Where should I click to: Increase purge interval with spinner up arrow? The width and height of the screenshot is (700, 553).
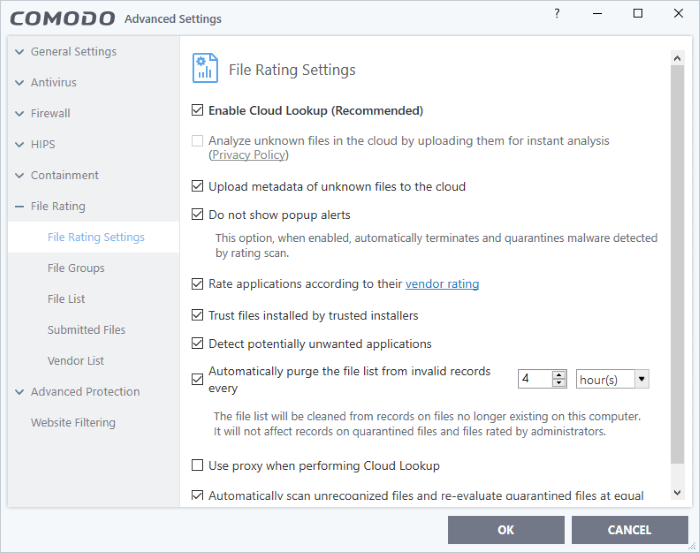[558, 375]
